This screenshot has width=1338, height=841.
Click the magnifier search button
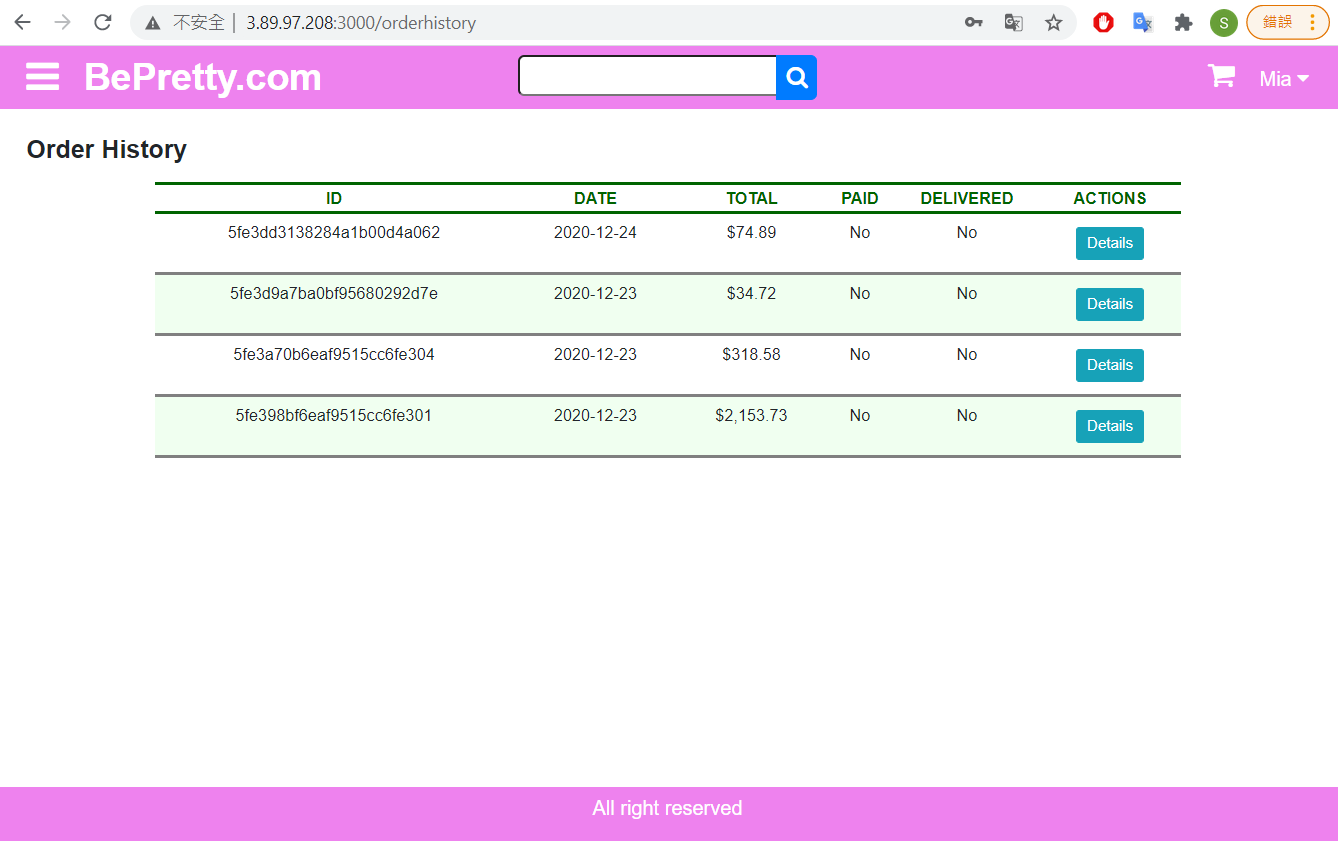(x=797, y=77)
